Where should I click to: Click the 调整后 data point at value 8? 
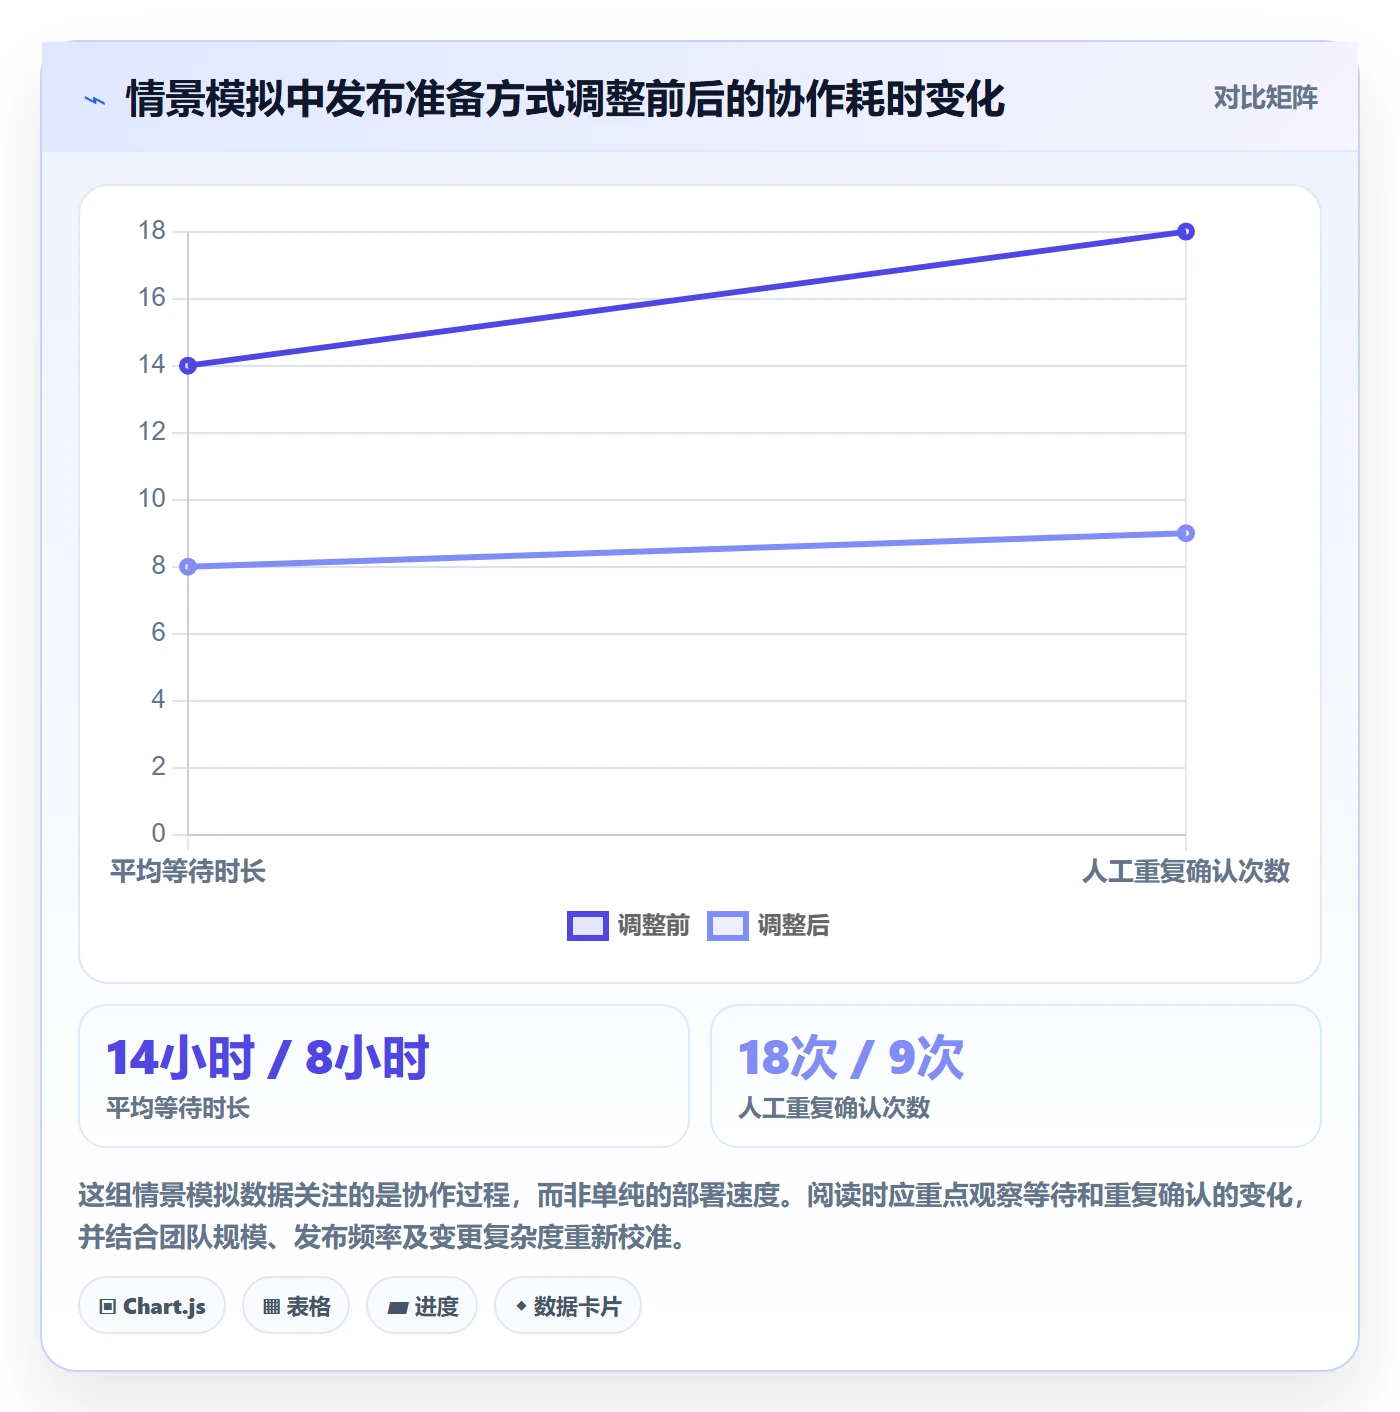(188, 567)
